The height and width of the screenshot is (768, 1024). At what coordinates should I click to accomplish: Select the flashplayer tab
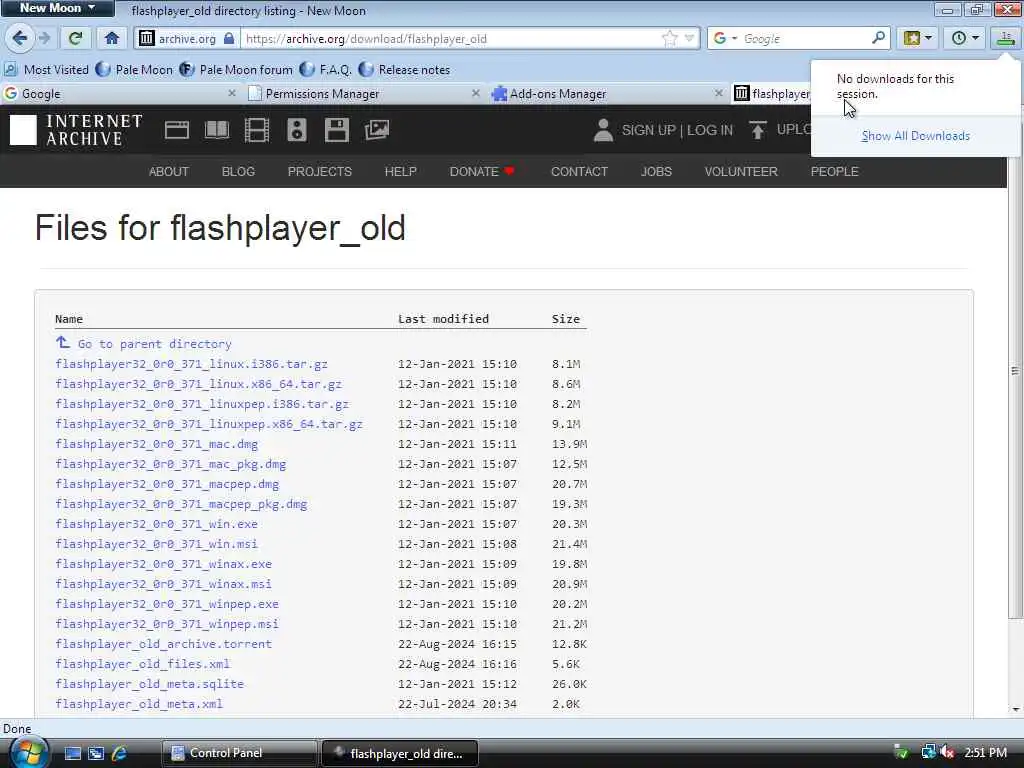tap(773, 93)
